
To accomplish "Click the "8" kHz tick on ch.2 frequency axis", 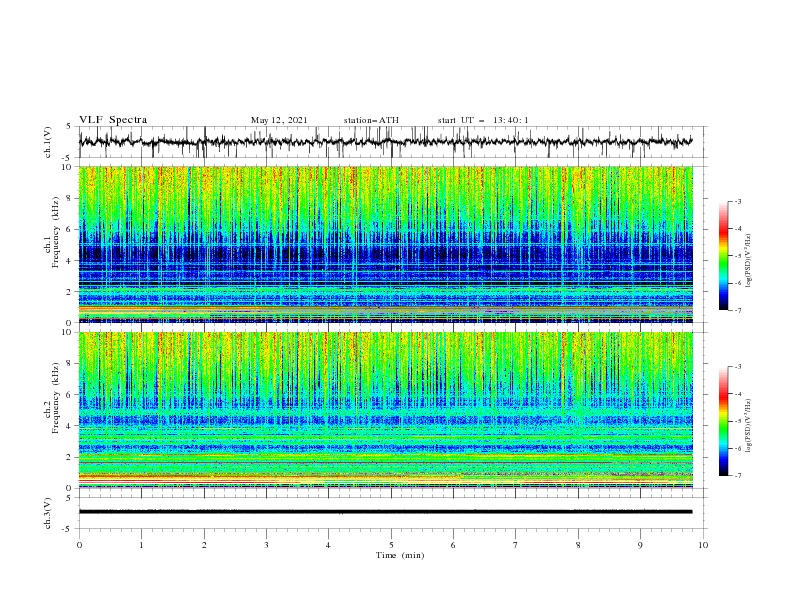I will (x=70, y=364).
